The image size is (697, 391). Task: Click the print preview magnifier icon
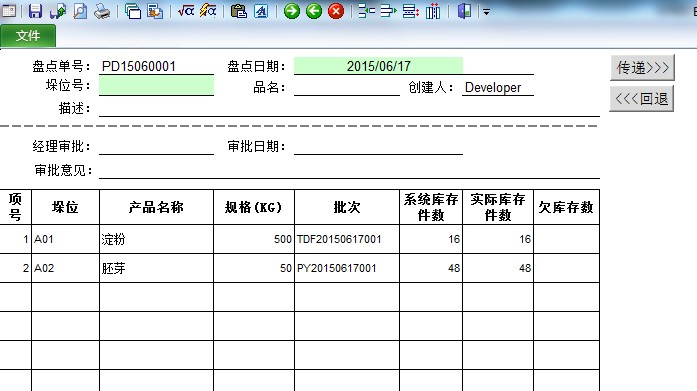tap(80, 11)
